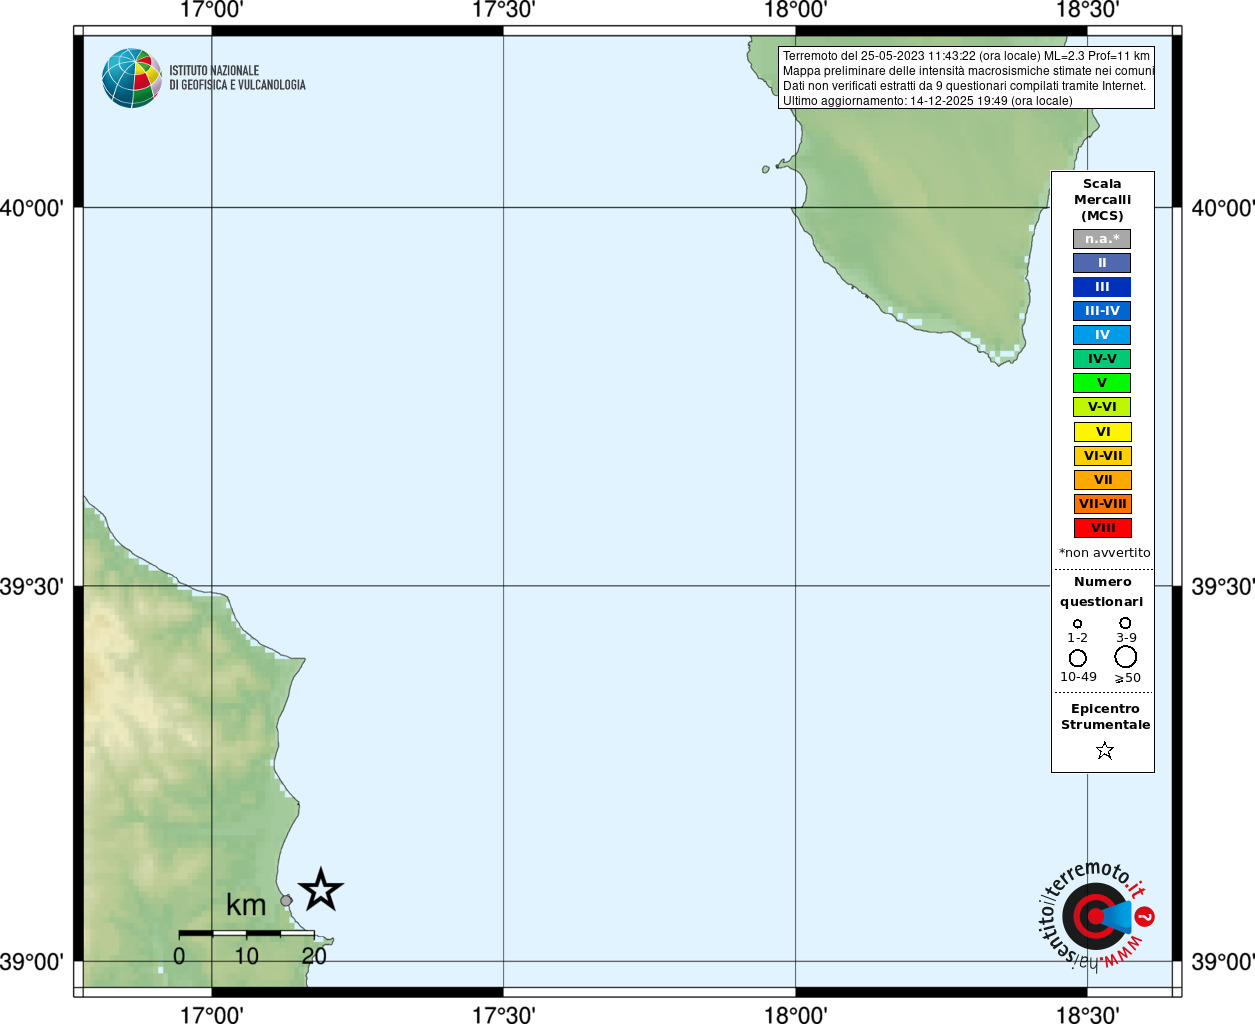Click the scale bar '10' mark
1255x1024 pixels.
[246, 956]
